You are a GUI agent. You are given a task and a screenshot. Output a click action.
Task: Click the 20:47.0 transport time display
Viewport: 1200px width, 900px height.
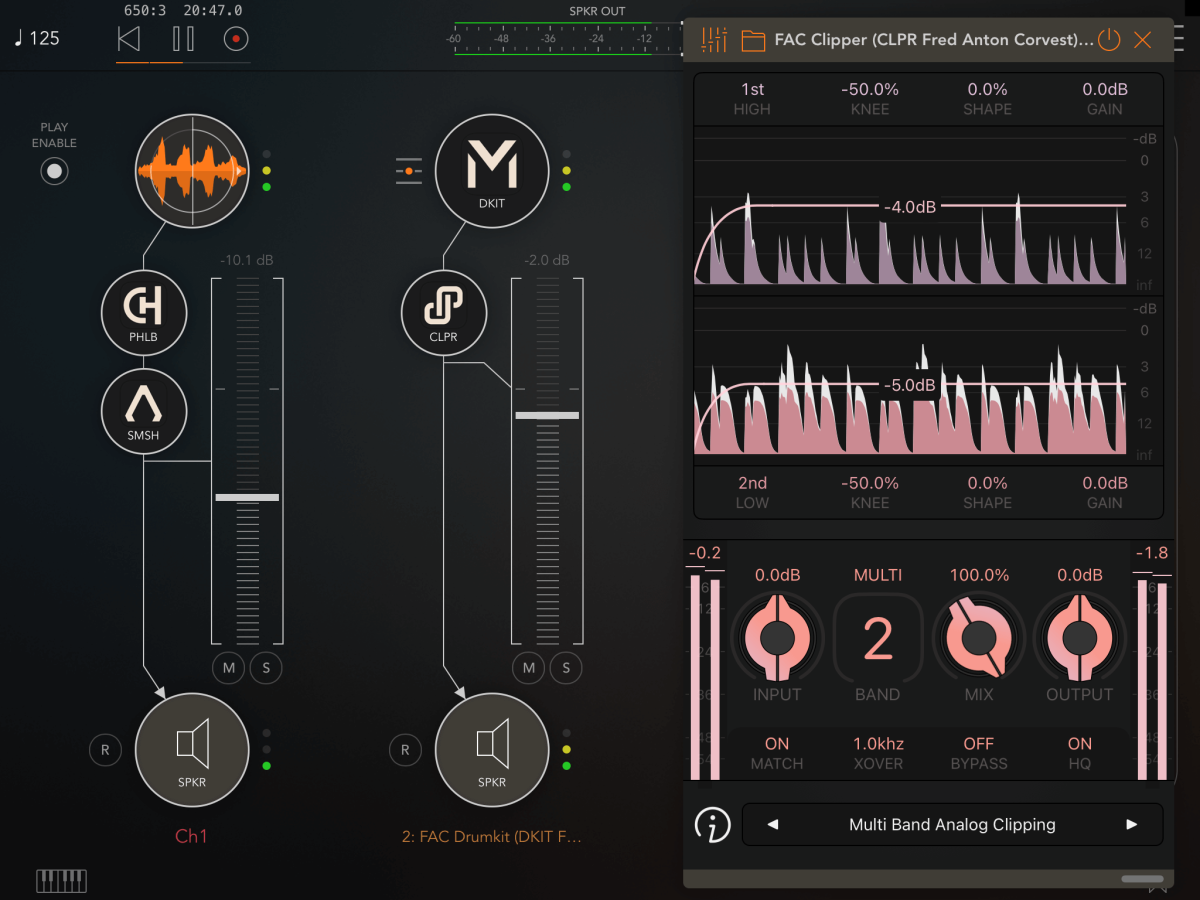pos(213,10)
